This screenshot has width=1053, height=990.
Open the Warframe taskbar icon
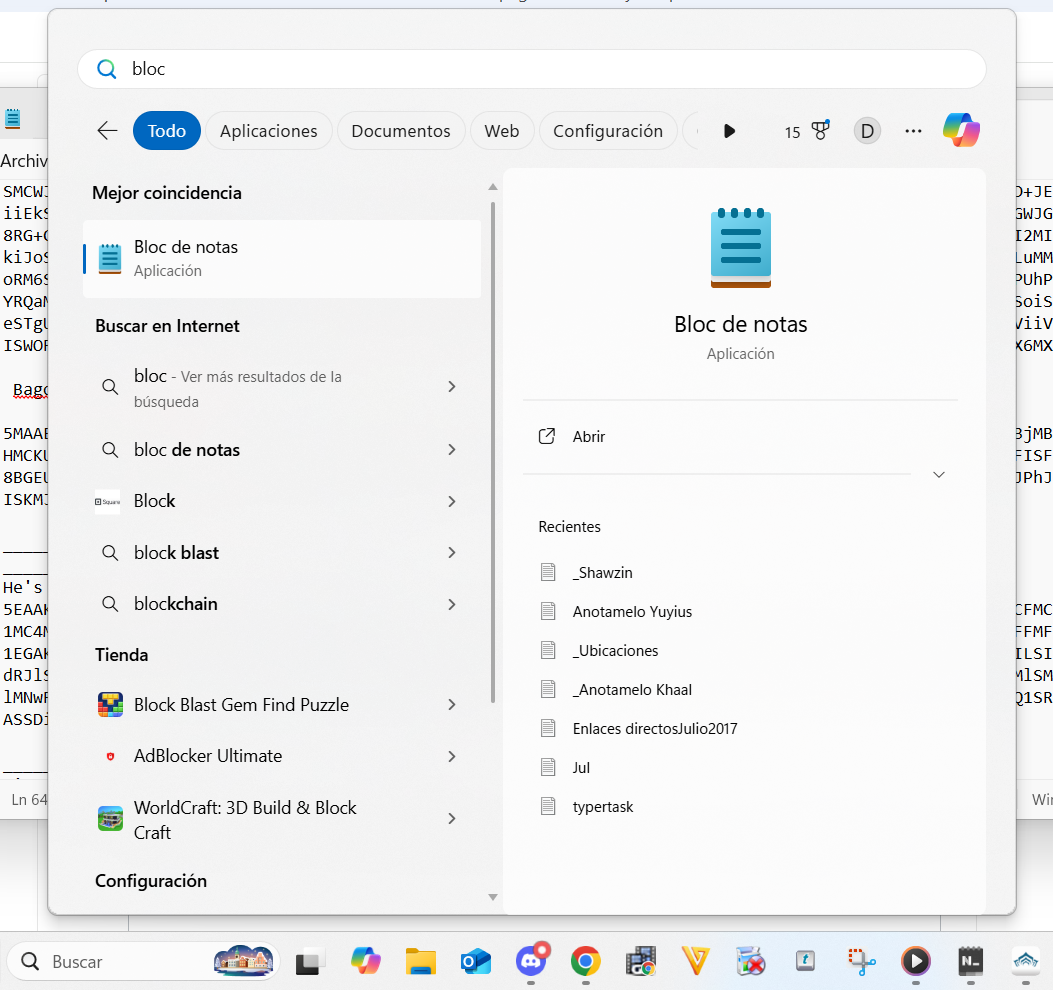tap(1026, 962)
